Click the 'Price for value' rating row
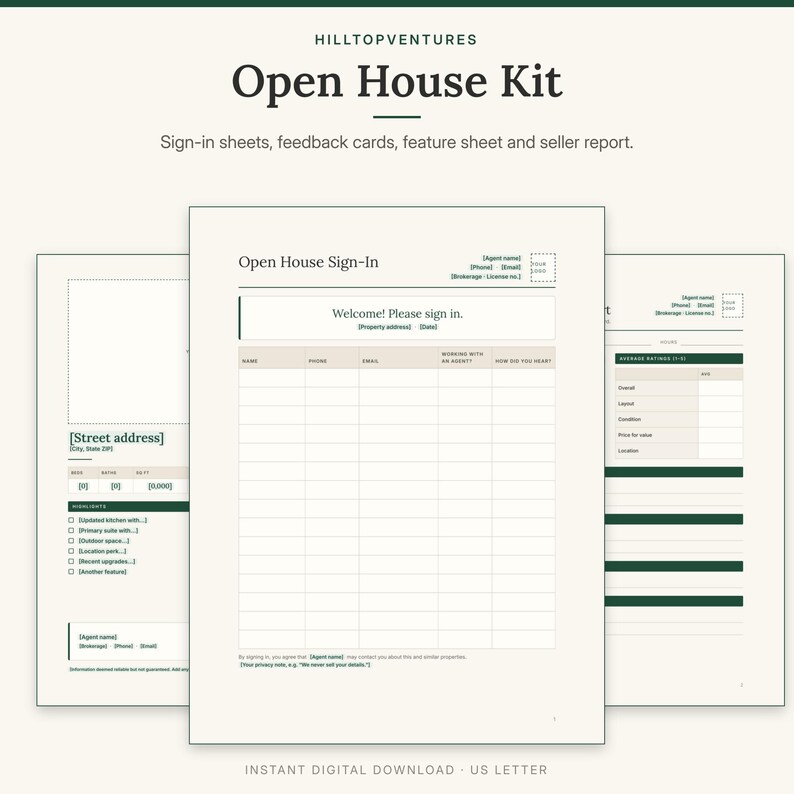The width and height of the screenshot is (794, 794). coord(679,435)
